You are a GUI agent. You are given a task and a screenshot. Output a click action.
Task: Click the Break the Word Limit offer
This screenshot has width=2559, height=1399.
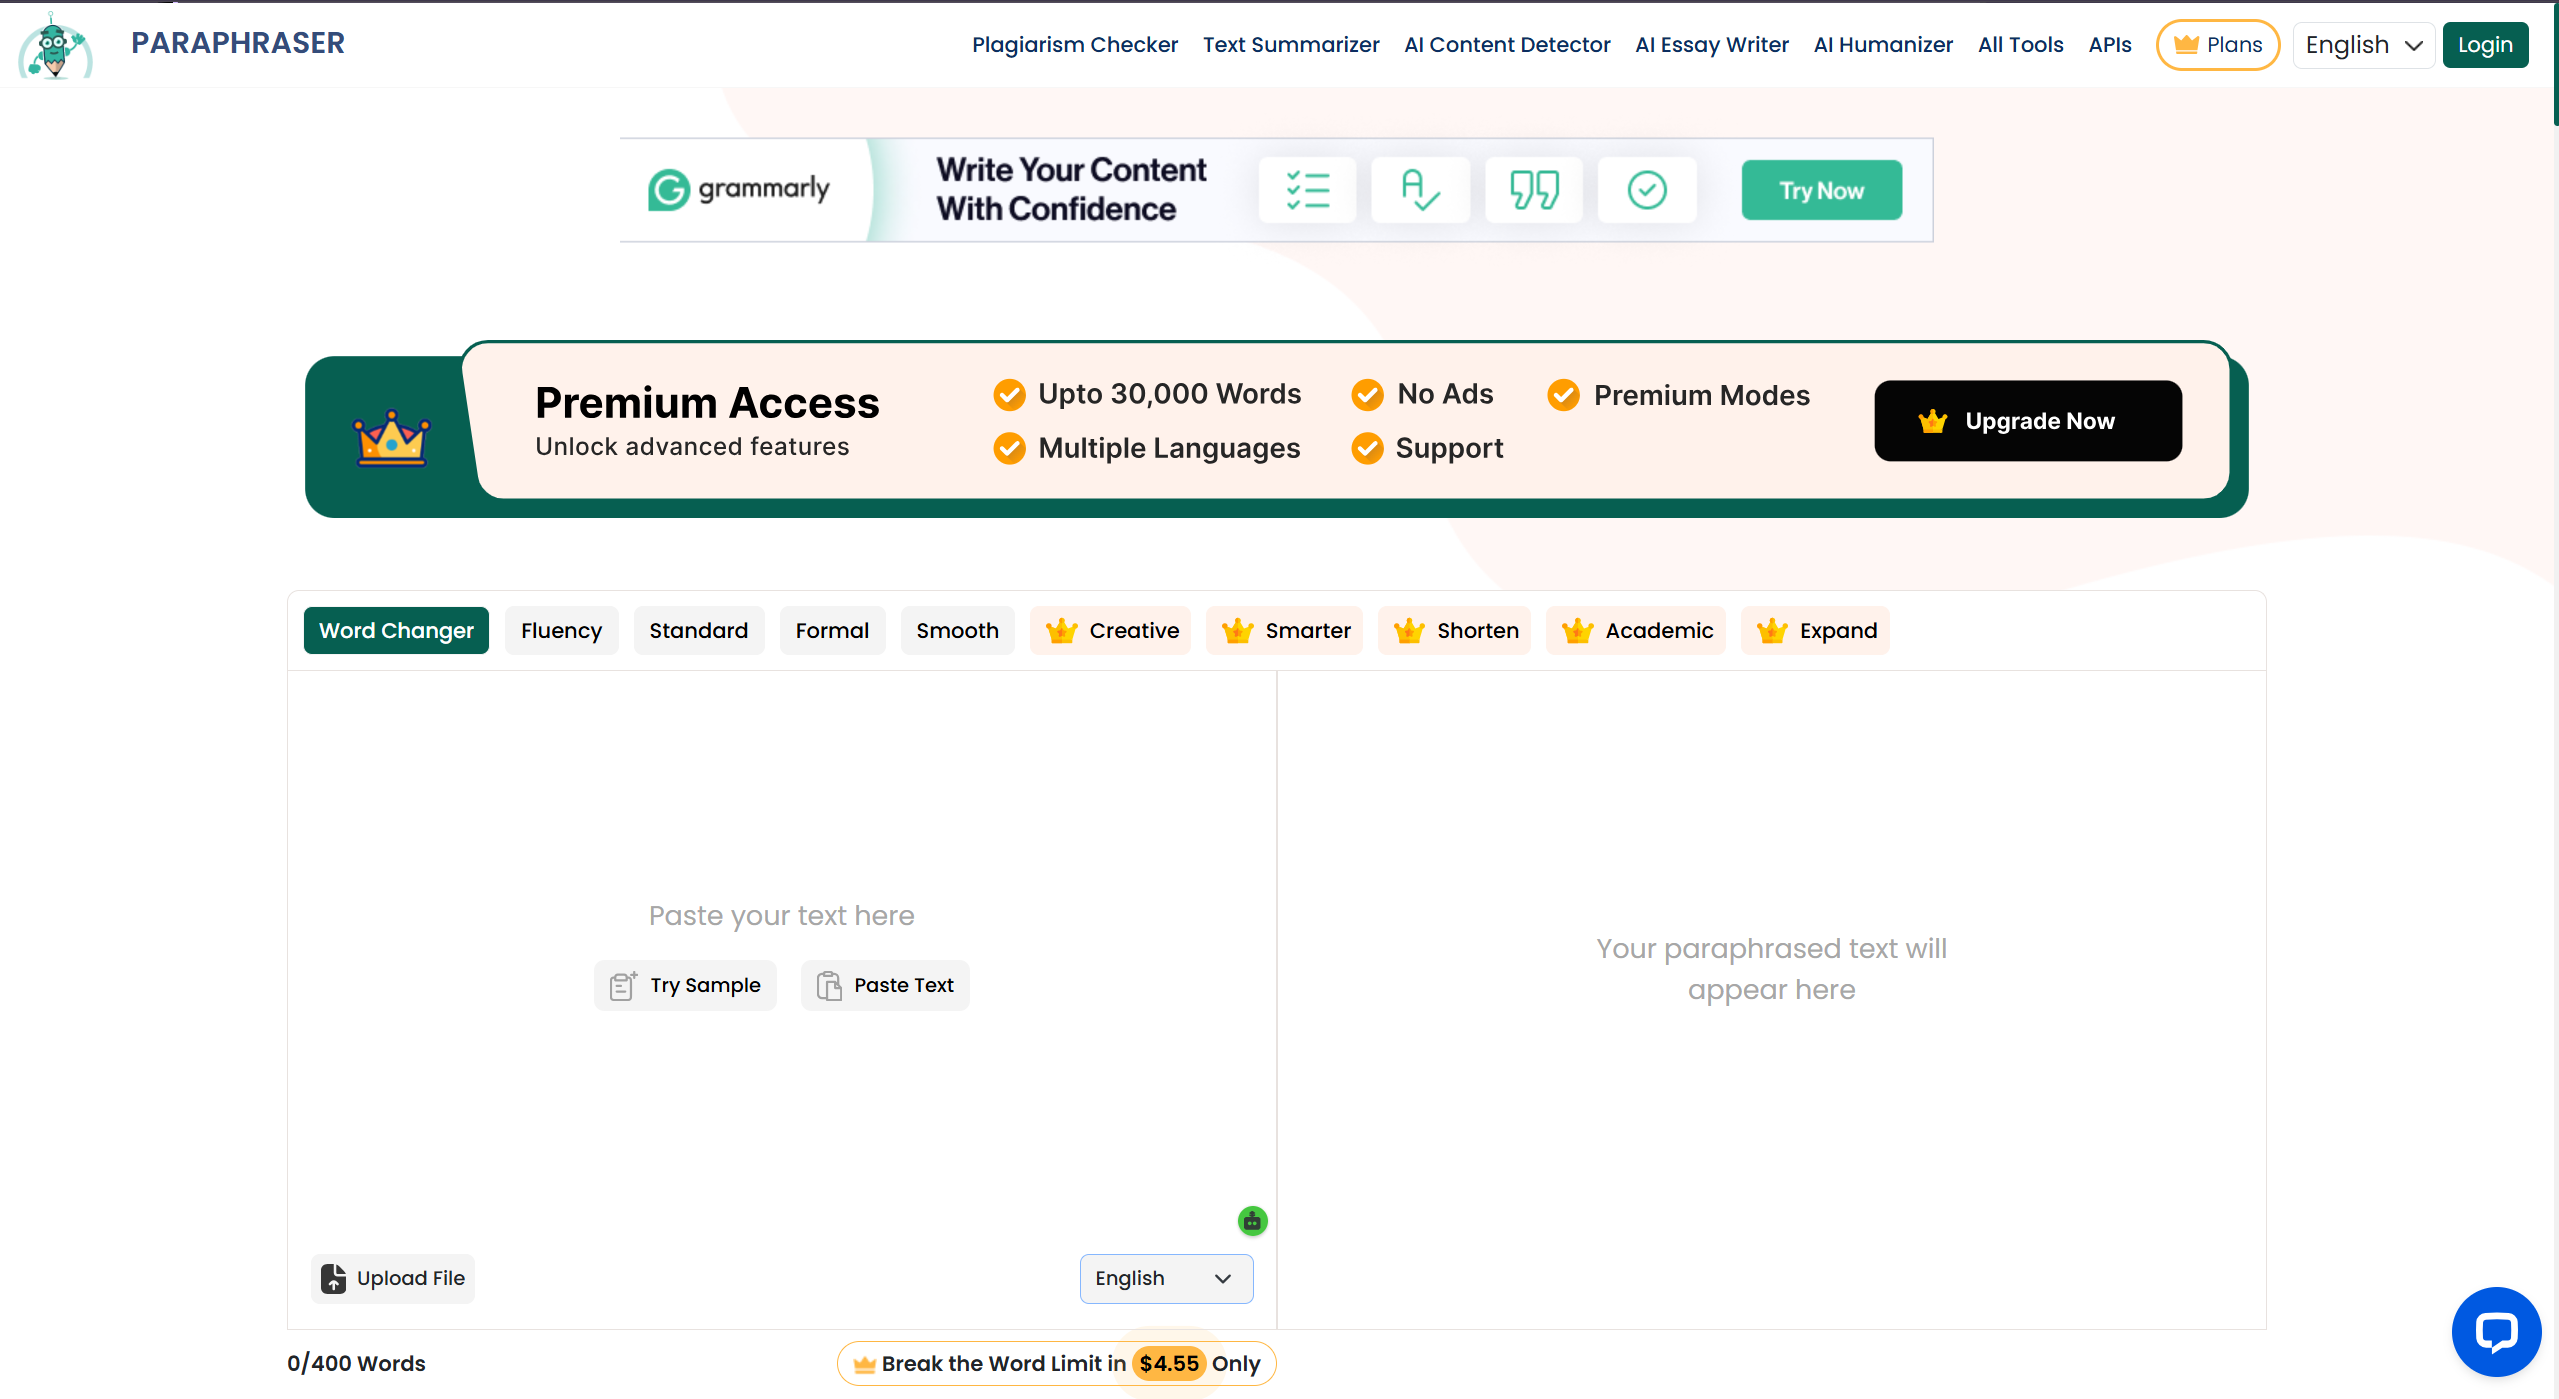[1056, 1364]
